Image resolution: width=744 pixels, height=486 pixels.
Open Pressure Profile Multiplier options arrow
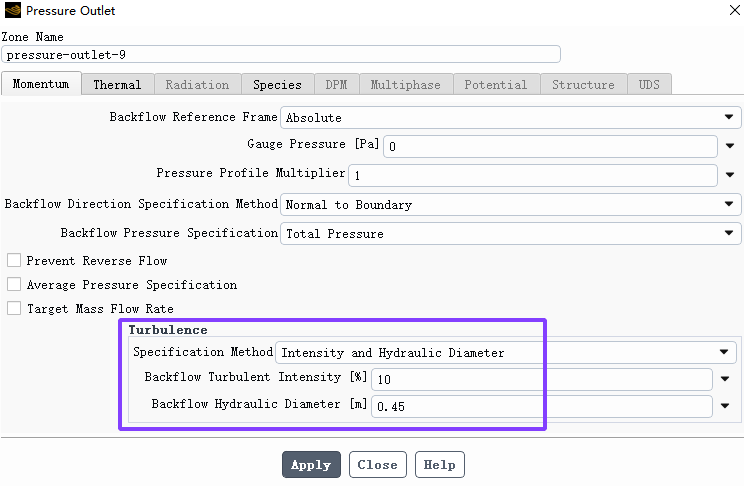coord(730,175)
